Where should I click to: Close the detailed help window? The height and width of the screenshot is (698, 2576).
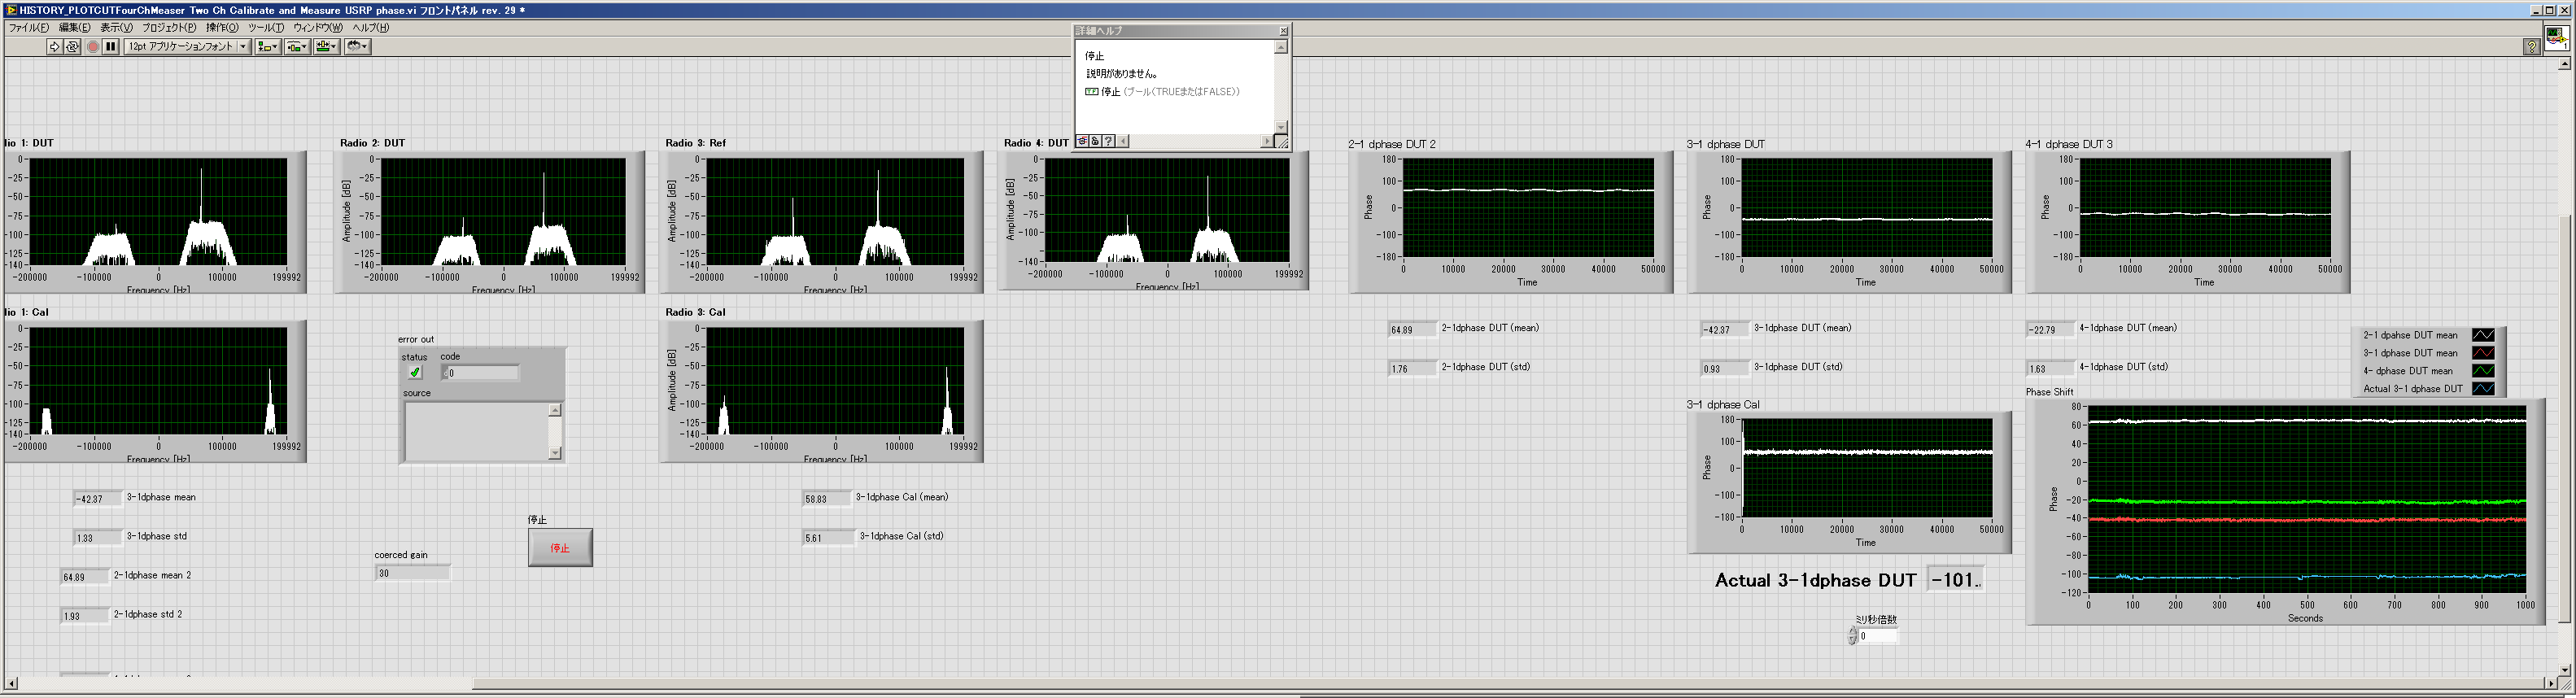pos(1283,31)
